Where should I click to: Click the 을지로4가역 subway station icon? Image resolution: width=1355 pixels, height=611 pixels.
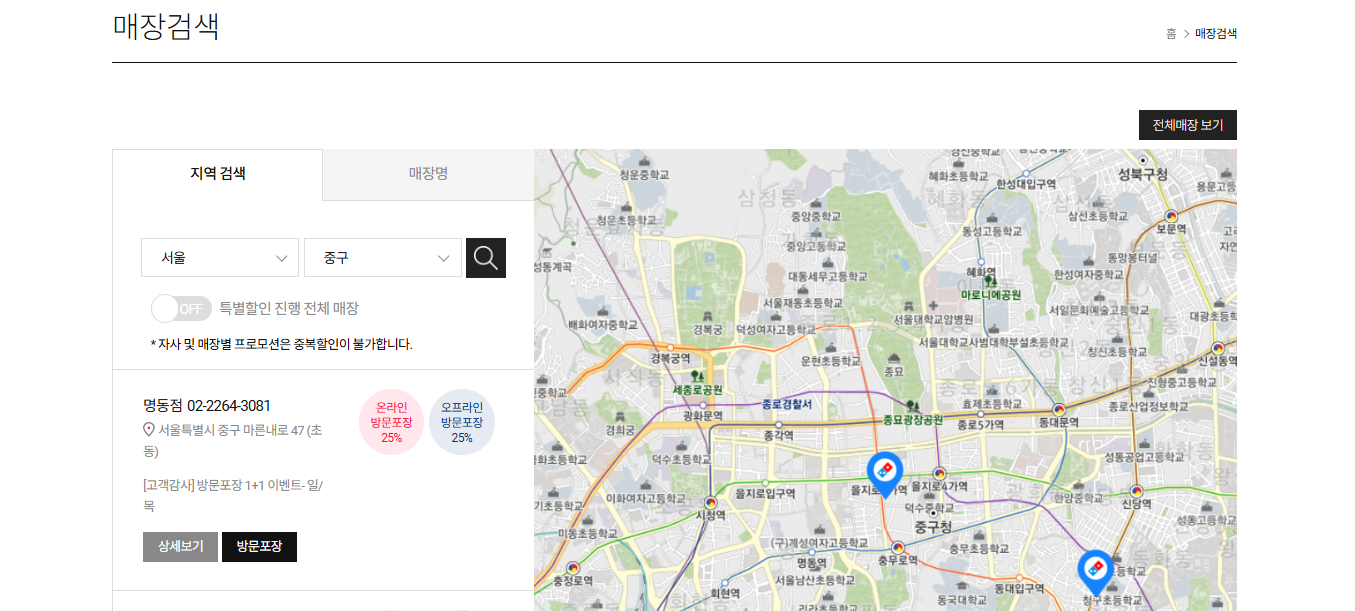939,473
